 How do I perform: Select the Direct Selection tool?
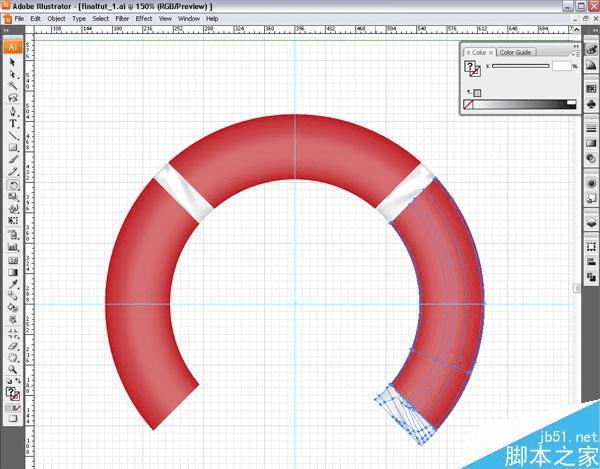click(13, 74)
